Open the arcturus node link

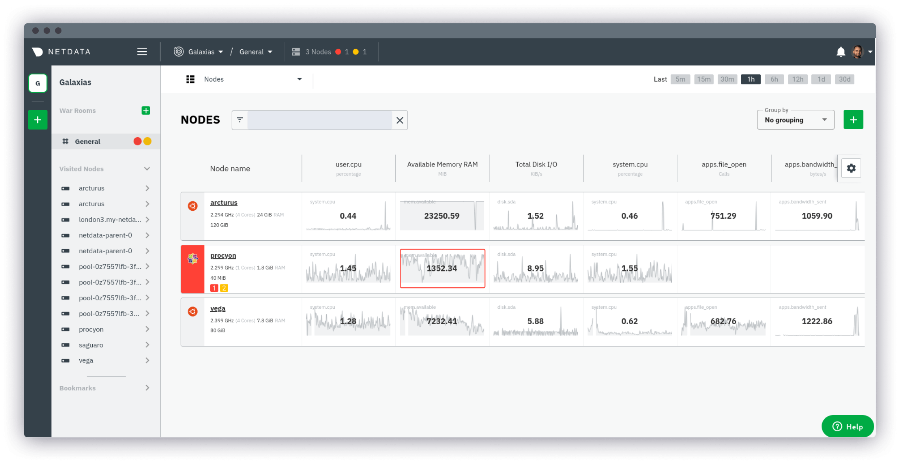(223, 203)
